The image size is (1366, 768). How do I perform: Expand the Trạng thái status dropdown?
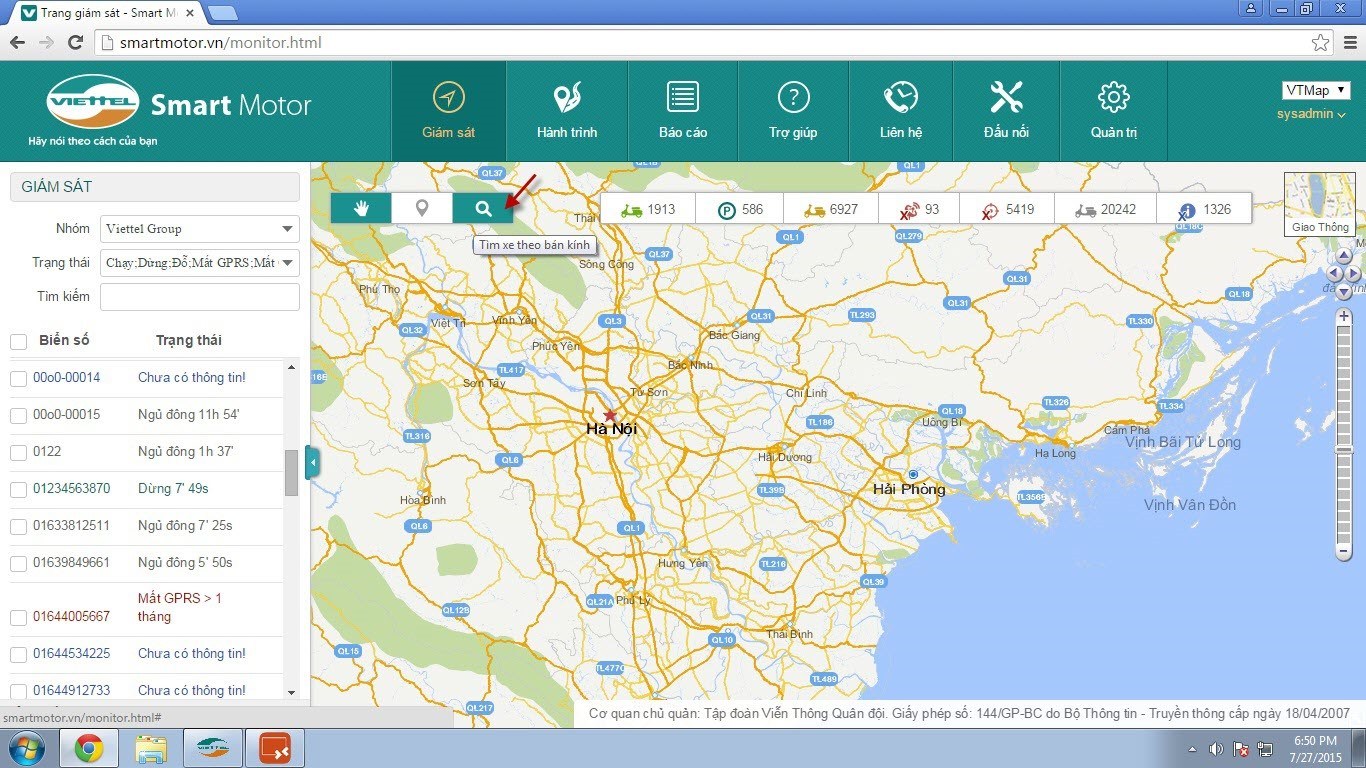point(200,263)
